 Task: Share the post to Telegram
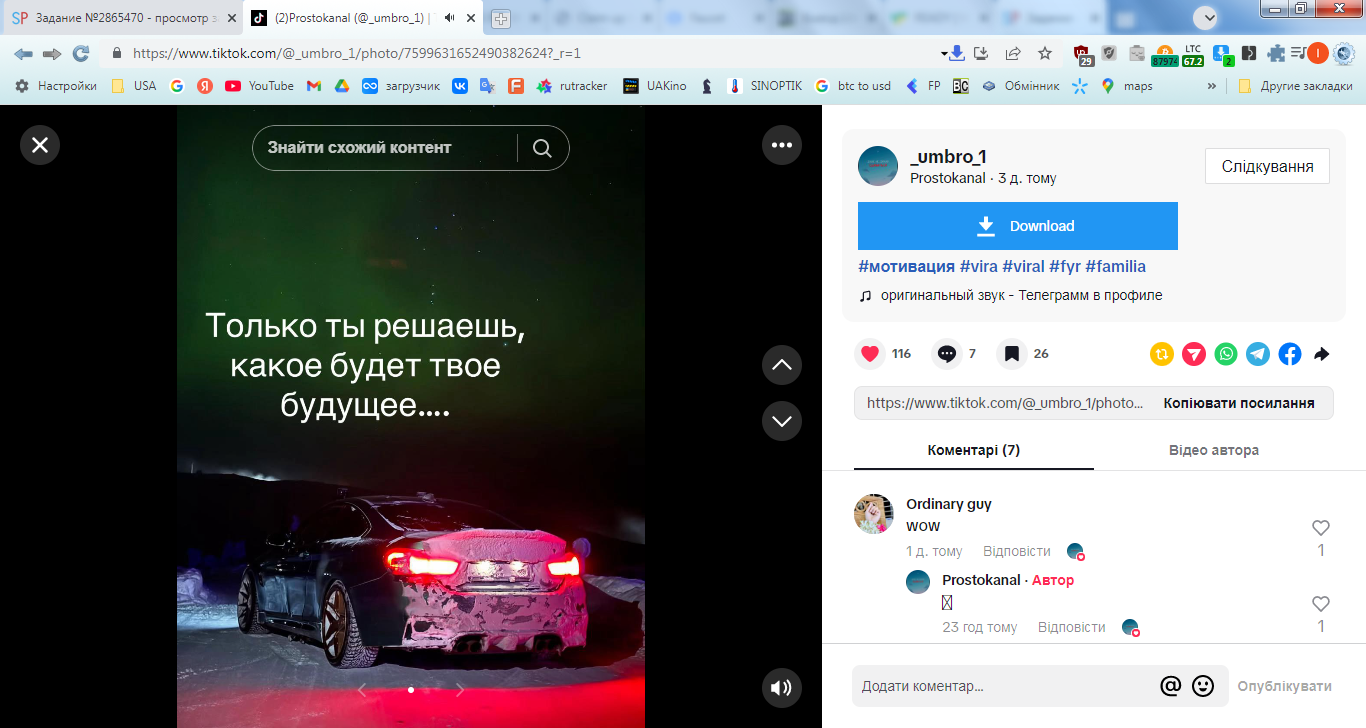tap(1258, 354)
